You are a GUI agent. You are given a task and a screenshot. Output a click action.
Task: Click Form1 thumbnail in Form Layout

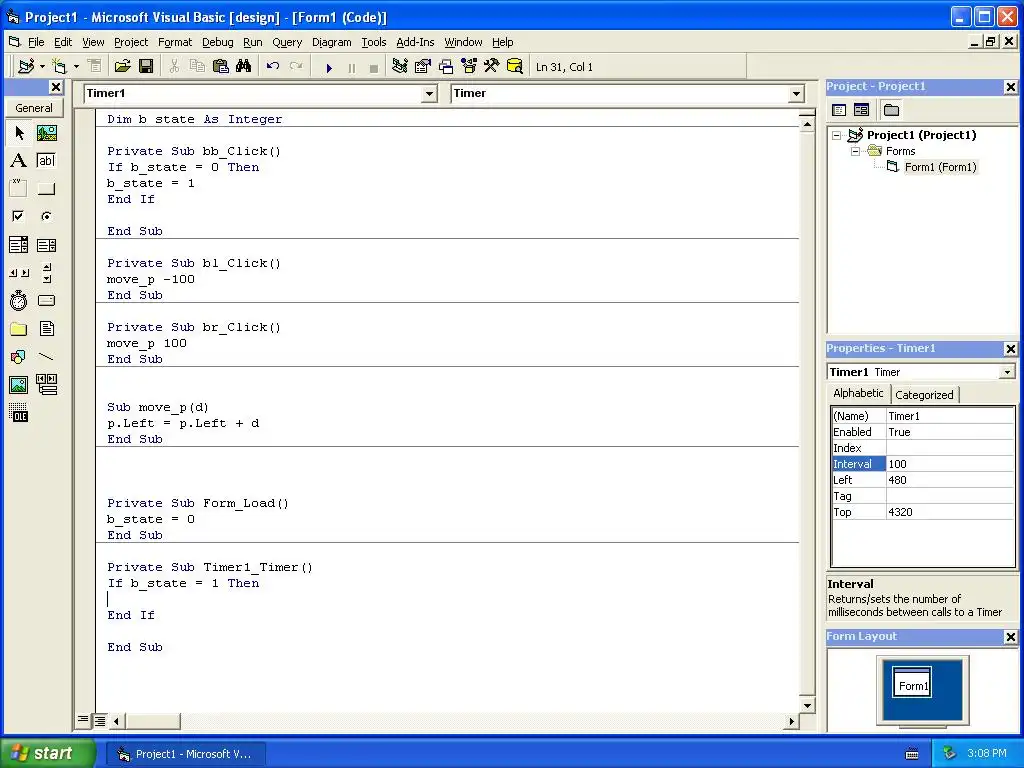pyautogui.click(x=912, y=683)
